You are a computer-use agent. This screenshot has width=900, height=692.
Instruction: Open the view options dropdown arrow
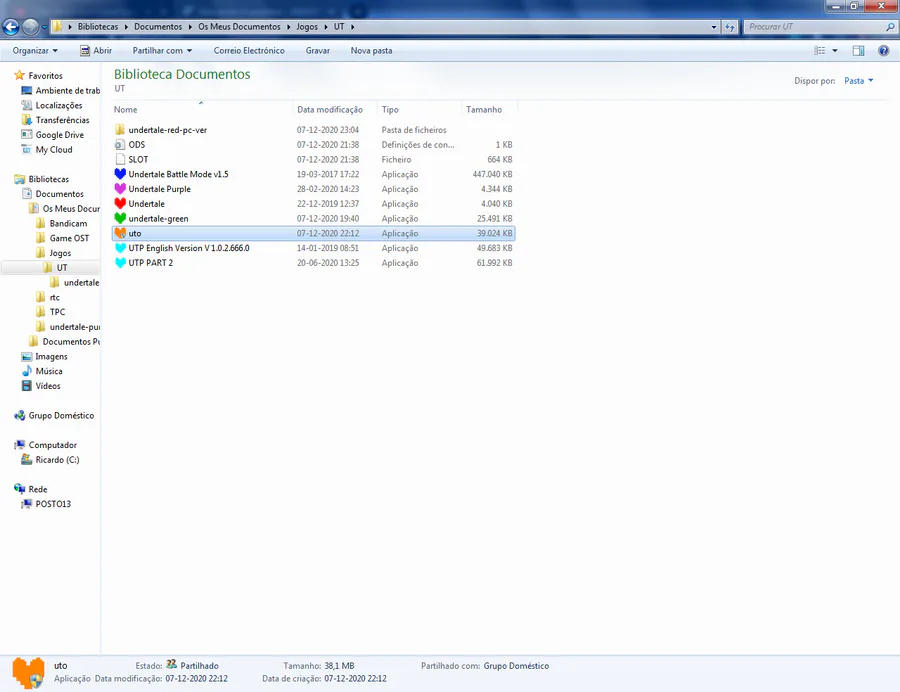[835, 50]
